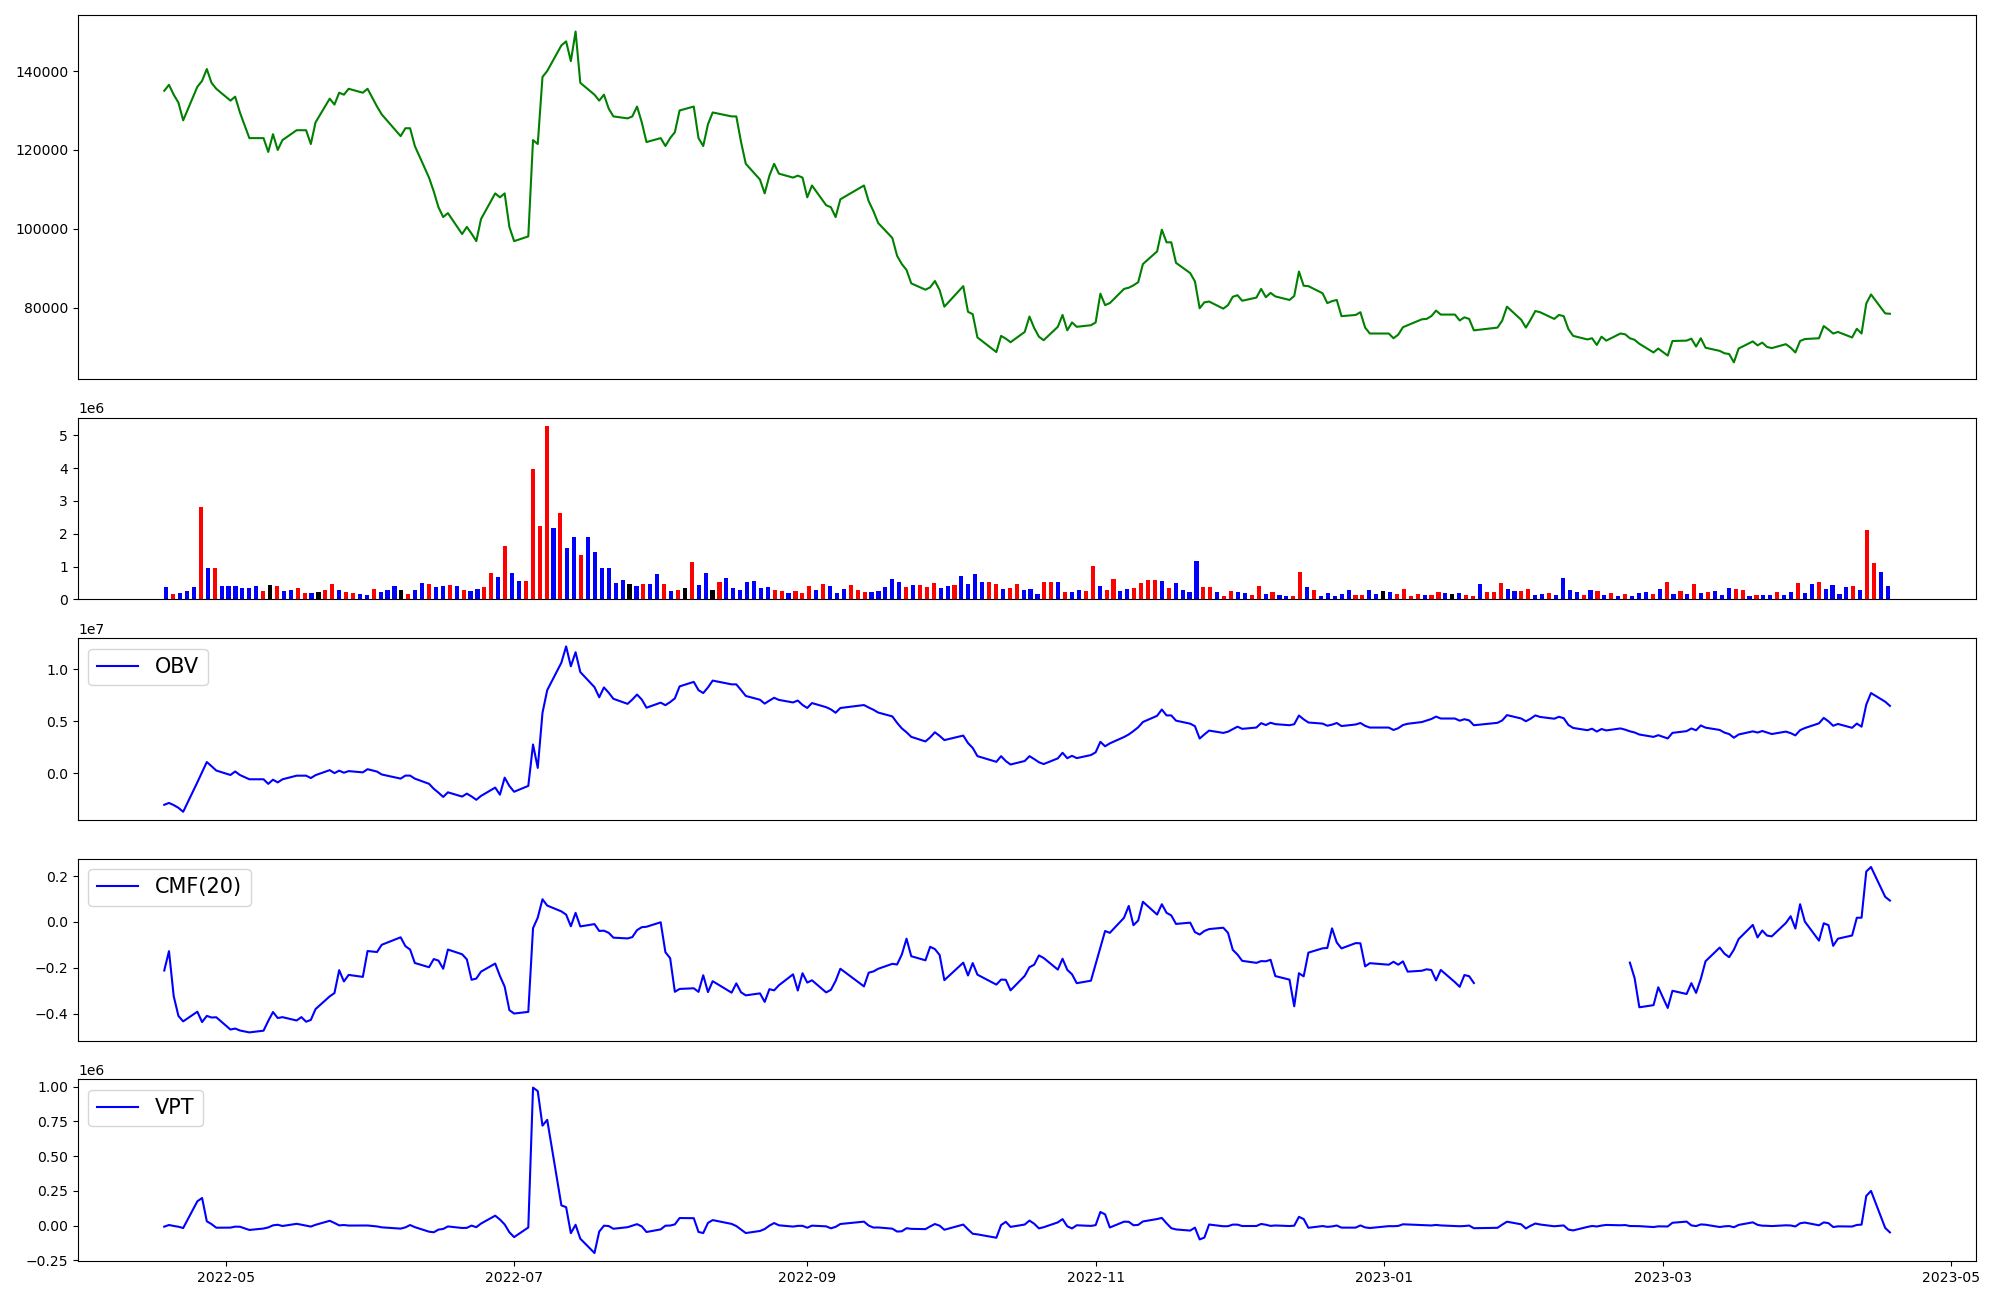Screen dimensions: 2000x1300
Task: Click the 2022-09 x-axis date label
Action: tap(806, 1276)
